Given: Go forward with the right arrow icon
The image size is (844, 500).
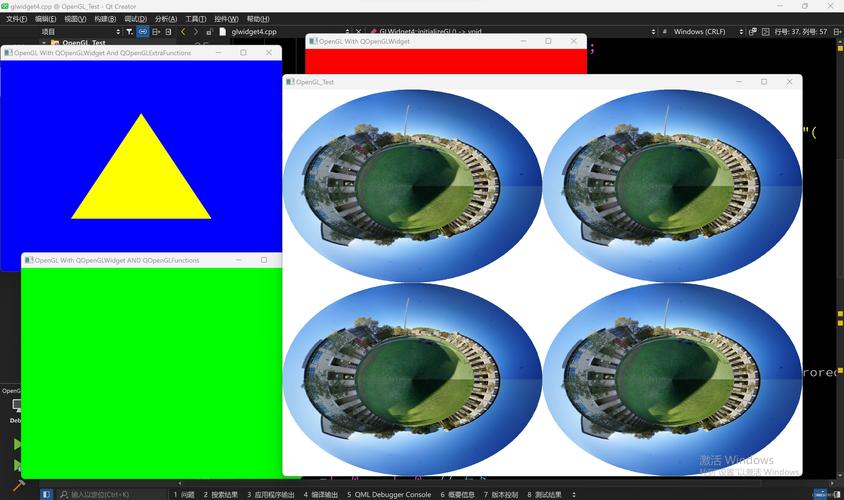Looking at the screenshot, I should (x=195, y=32).
